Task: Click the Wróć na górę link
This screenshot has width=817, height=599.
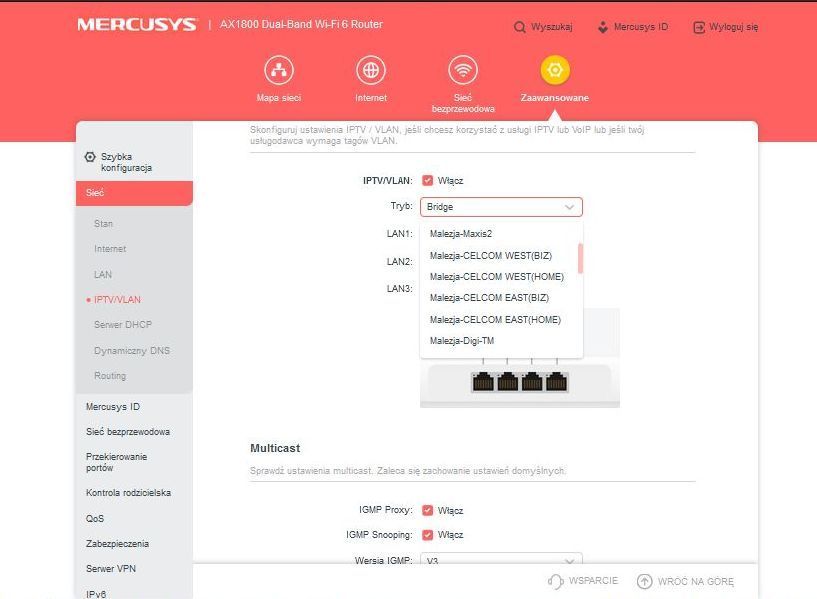Action: pos(685,581)
